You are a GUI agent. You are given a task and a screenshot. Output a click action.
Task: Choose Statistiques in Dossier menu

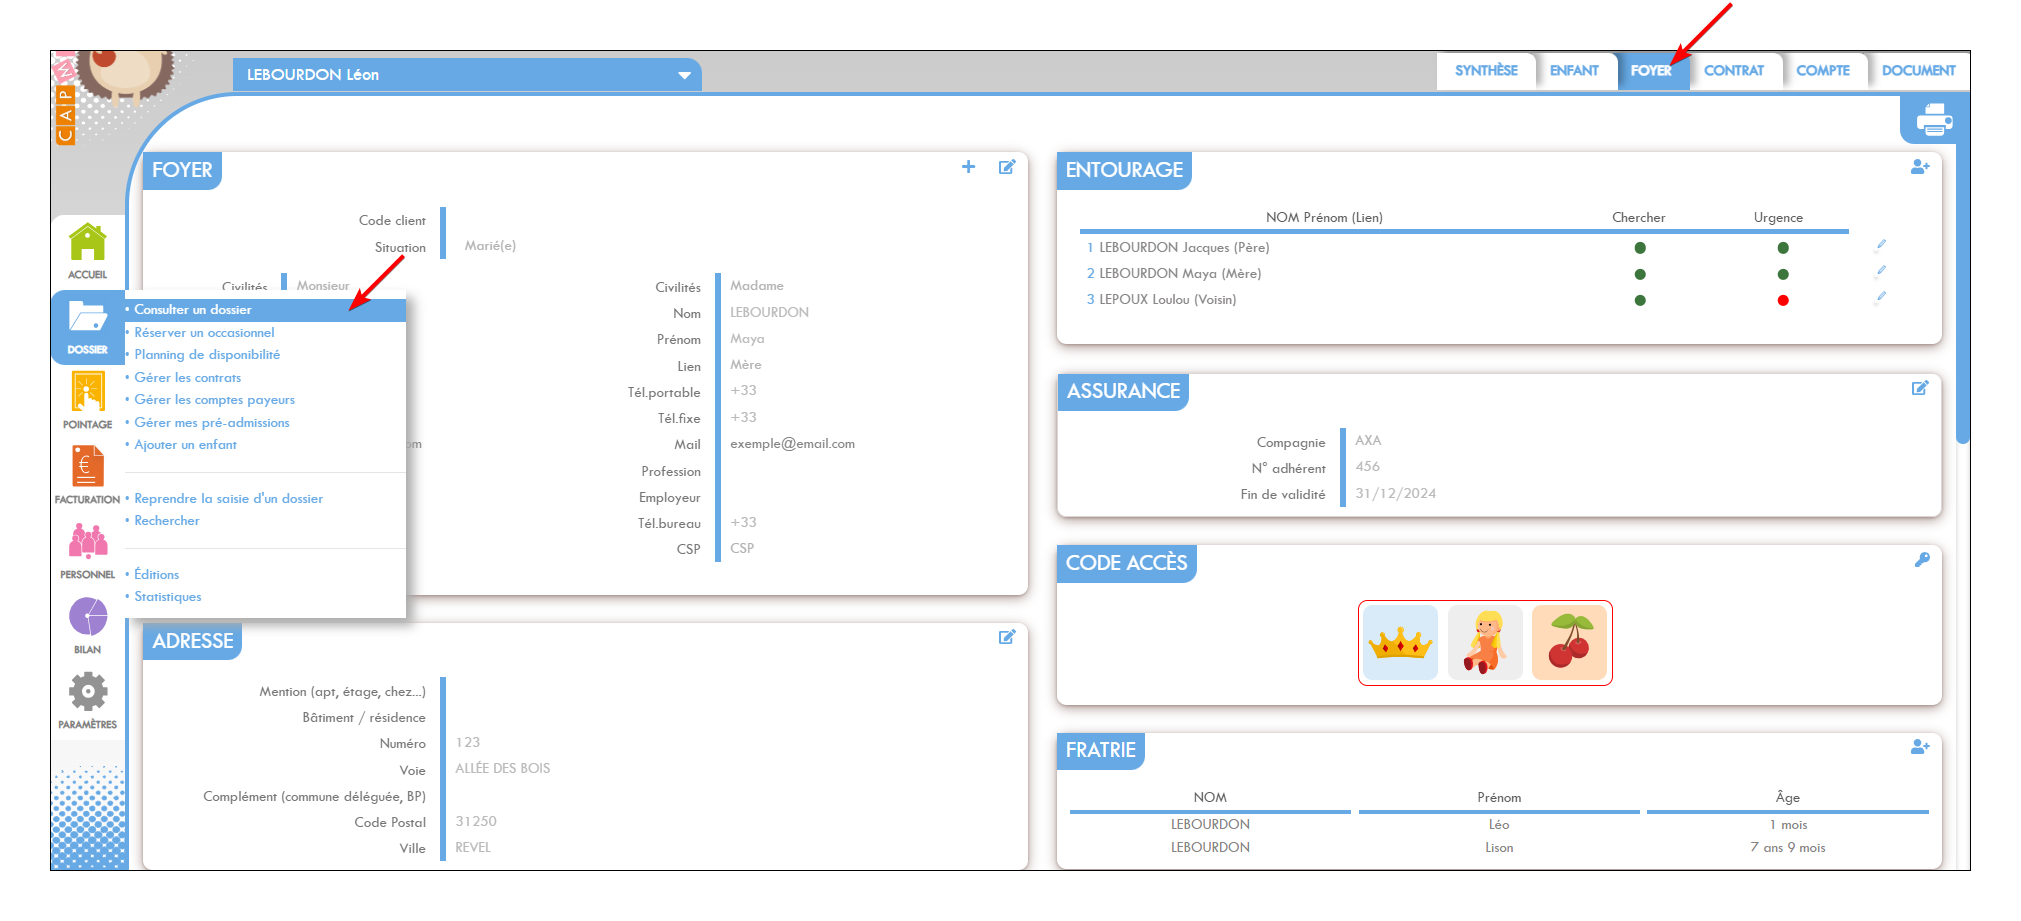click(x=168, y=597)
